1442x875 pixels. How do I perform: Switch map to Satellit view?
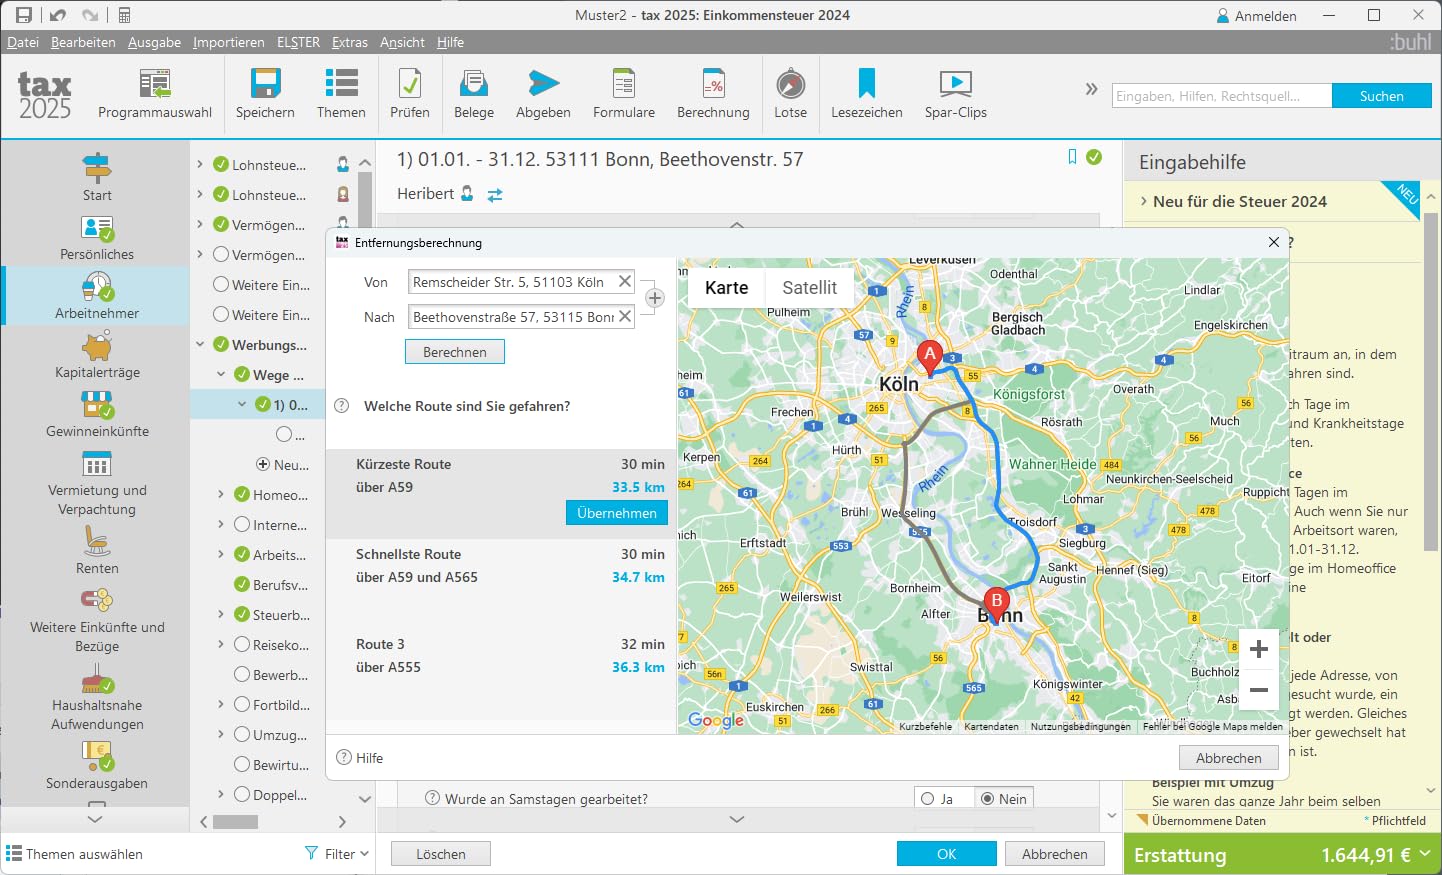click(809, 288)
